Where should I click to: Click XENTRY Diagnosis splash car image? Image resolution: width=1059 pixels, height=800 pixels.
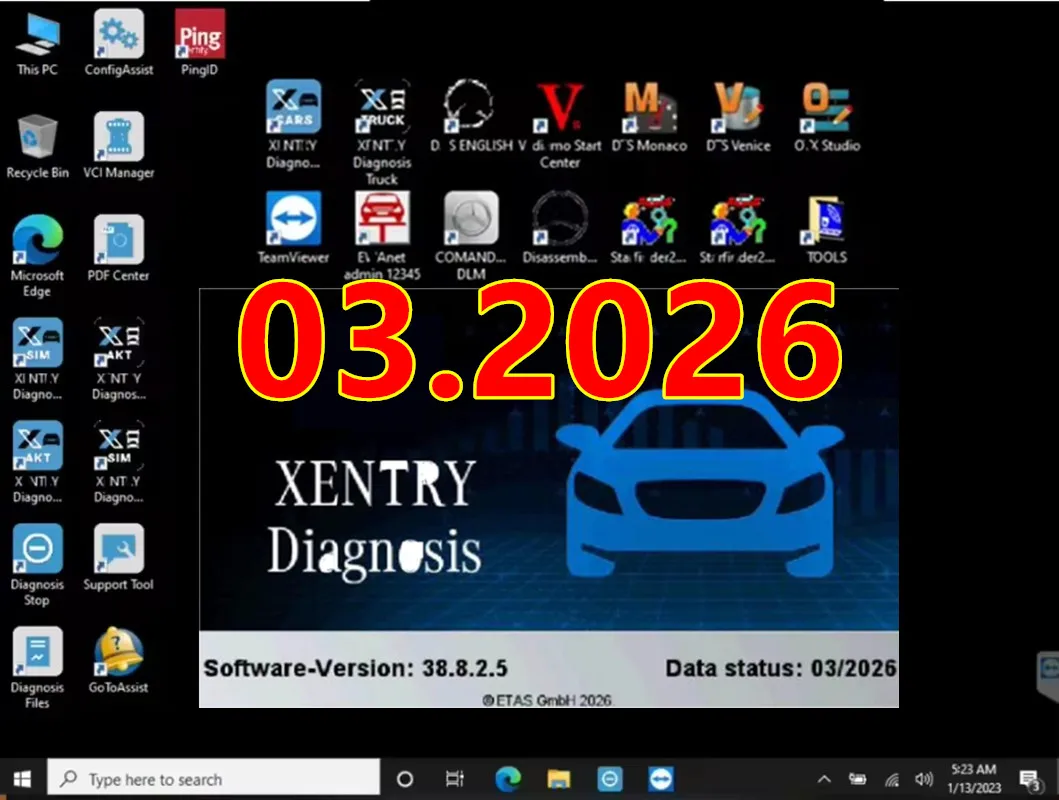tap(700, 482)
